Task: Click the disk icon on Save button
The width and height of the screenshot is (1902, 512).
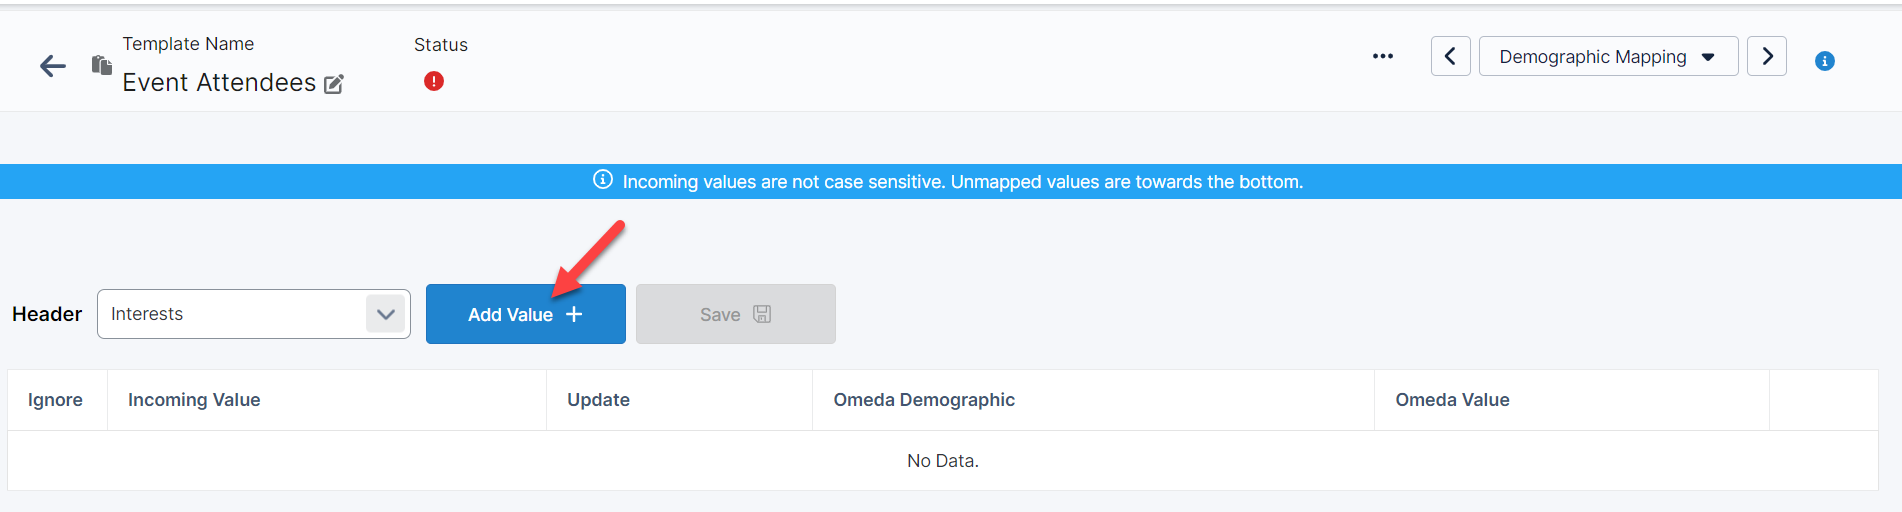Action: [x=762, y=314]
